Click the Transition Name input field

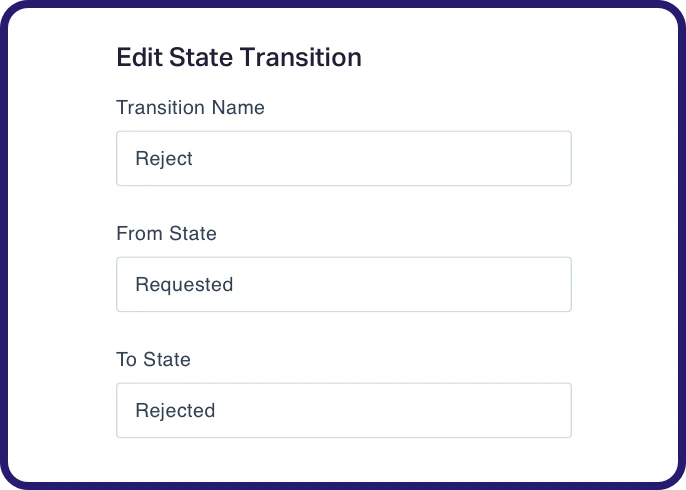(x=343, y=158)
